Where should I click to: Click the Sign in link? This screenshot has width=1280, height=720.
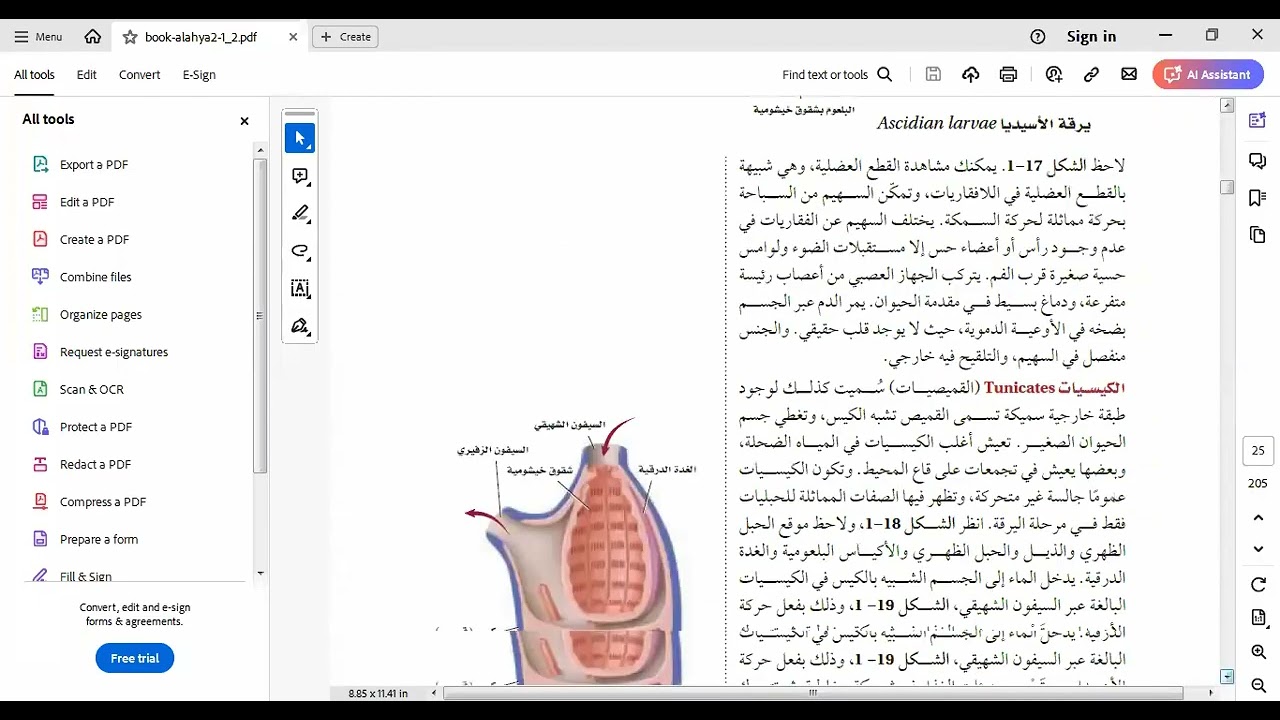[x=1091, y=36]
